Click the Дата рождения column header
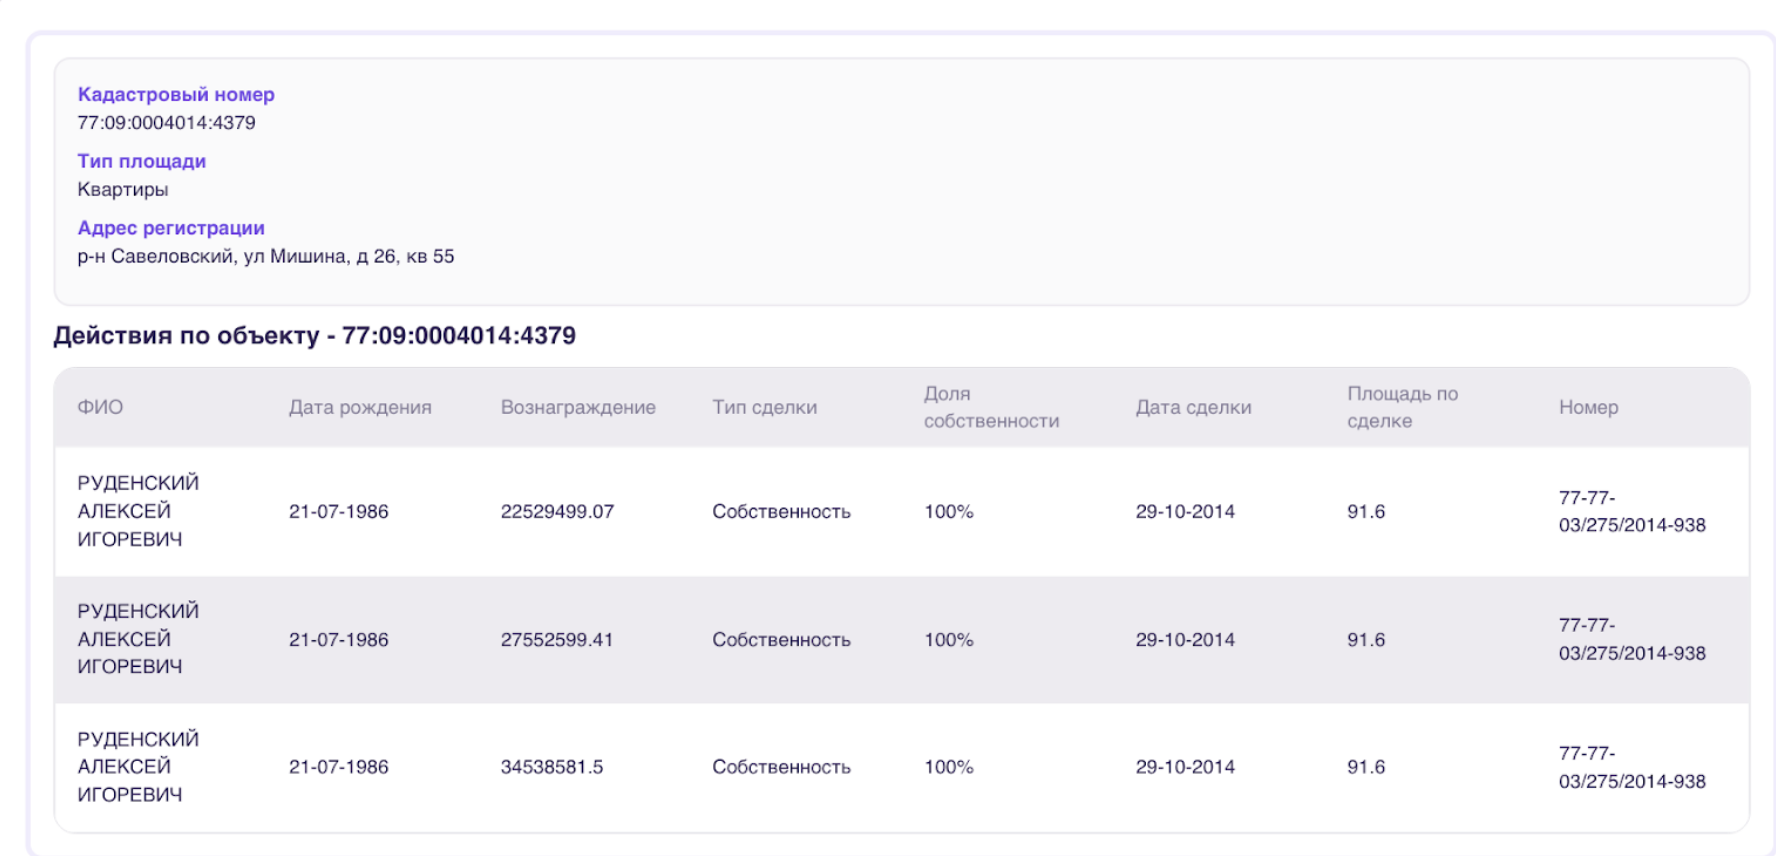1776x856 pixels. click(360, 407)
